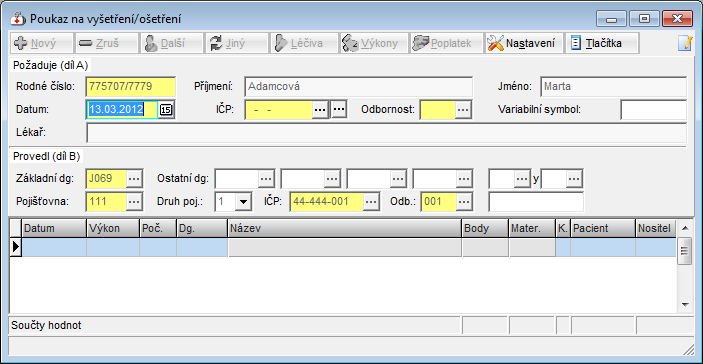Click the Odbornost field
703x364 pixels.
[x=438, y=109]
